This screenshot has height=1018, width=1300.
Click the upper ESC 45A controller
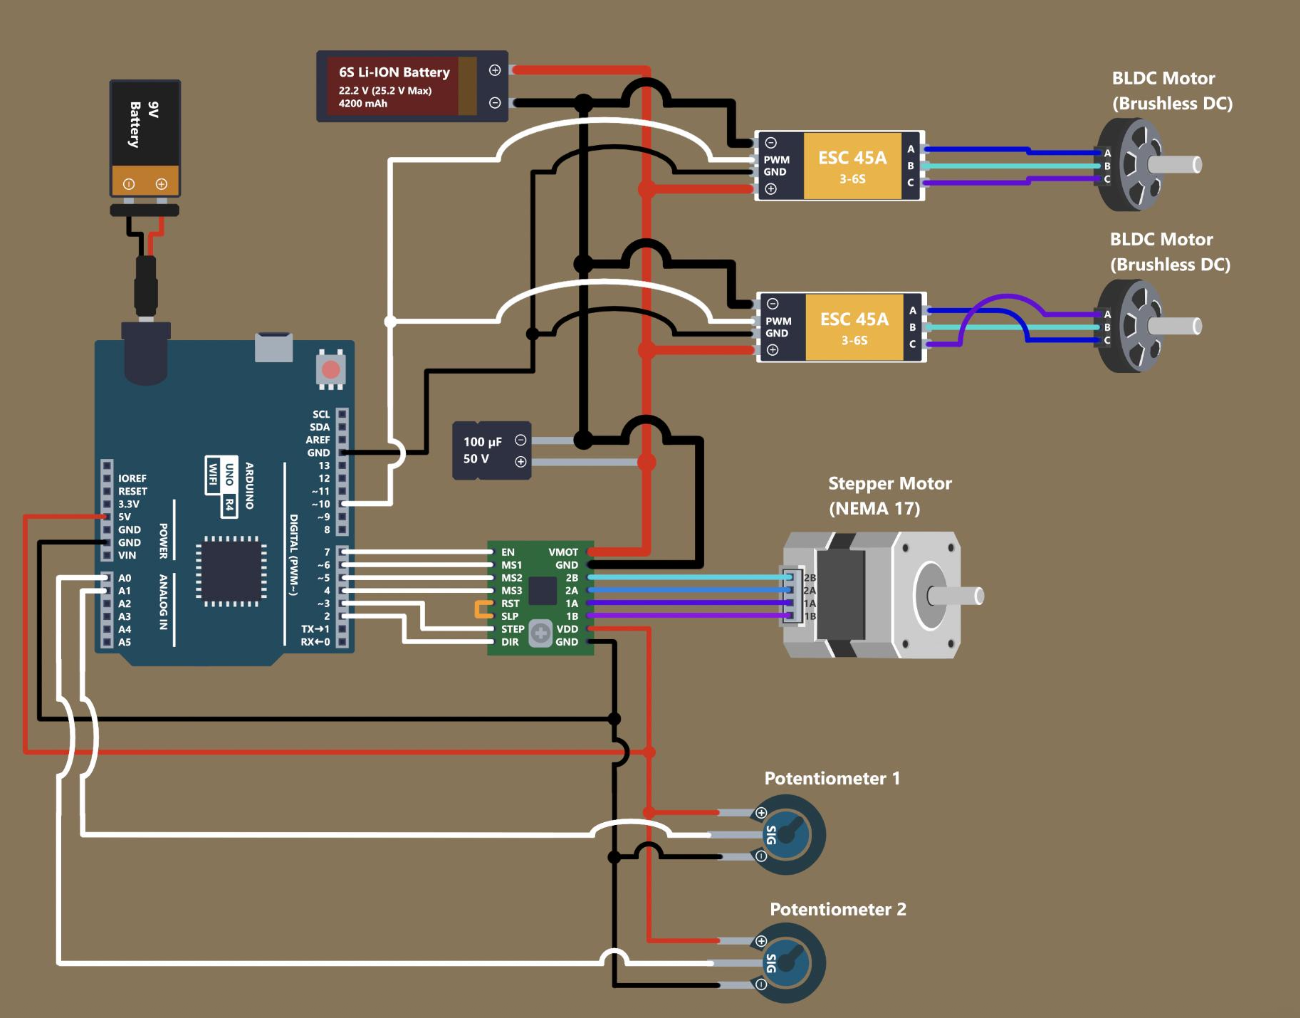[851, 166]
